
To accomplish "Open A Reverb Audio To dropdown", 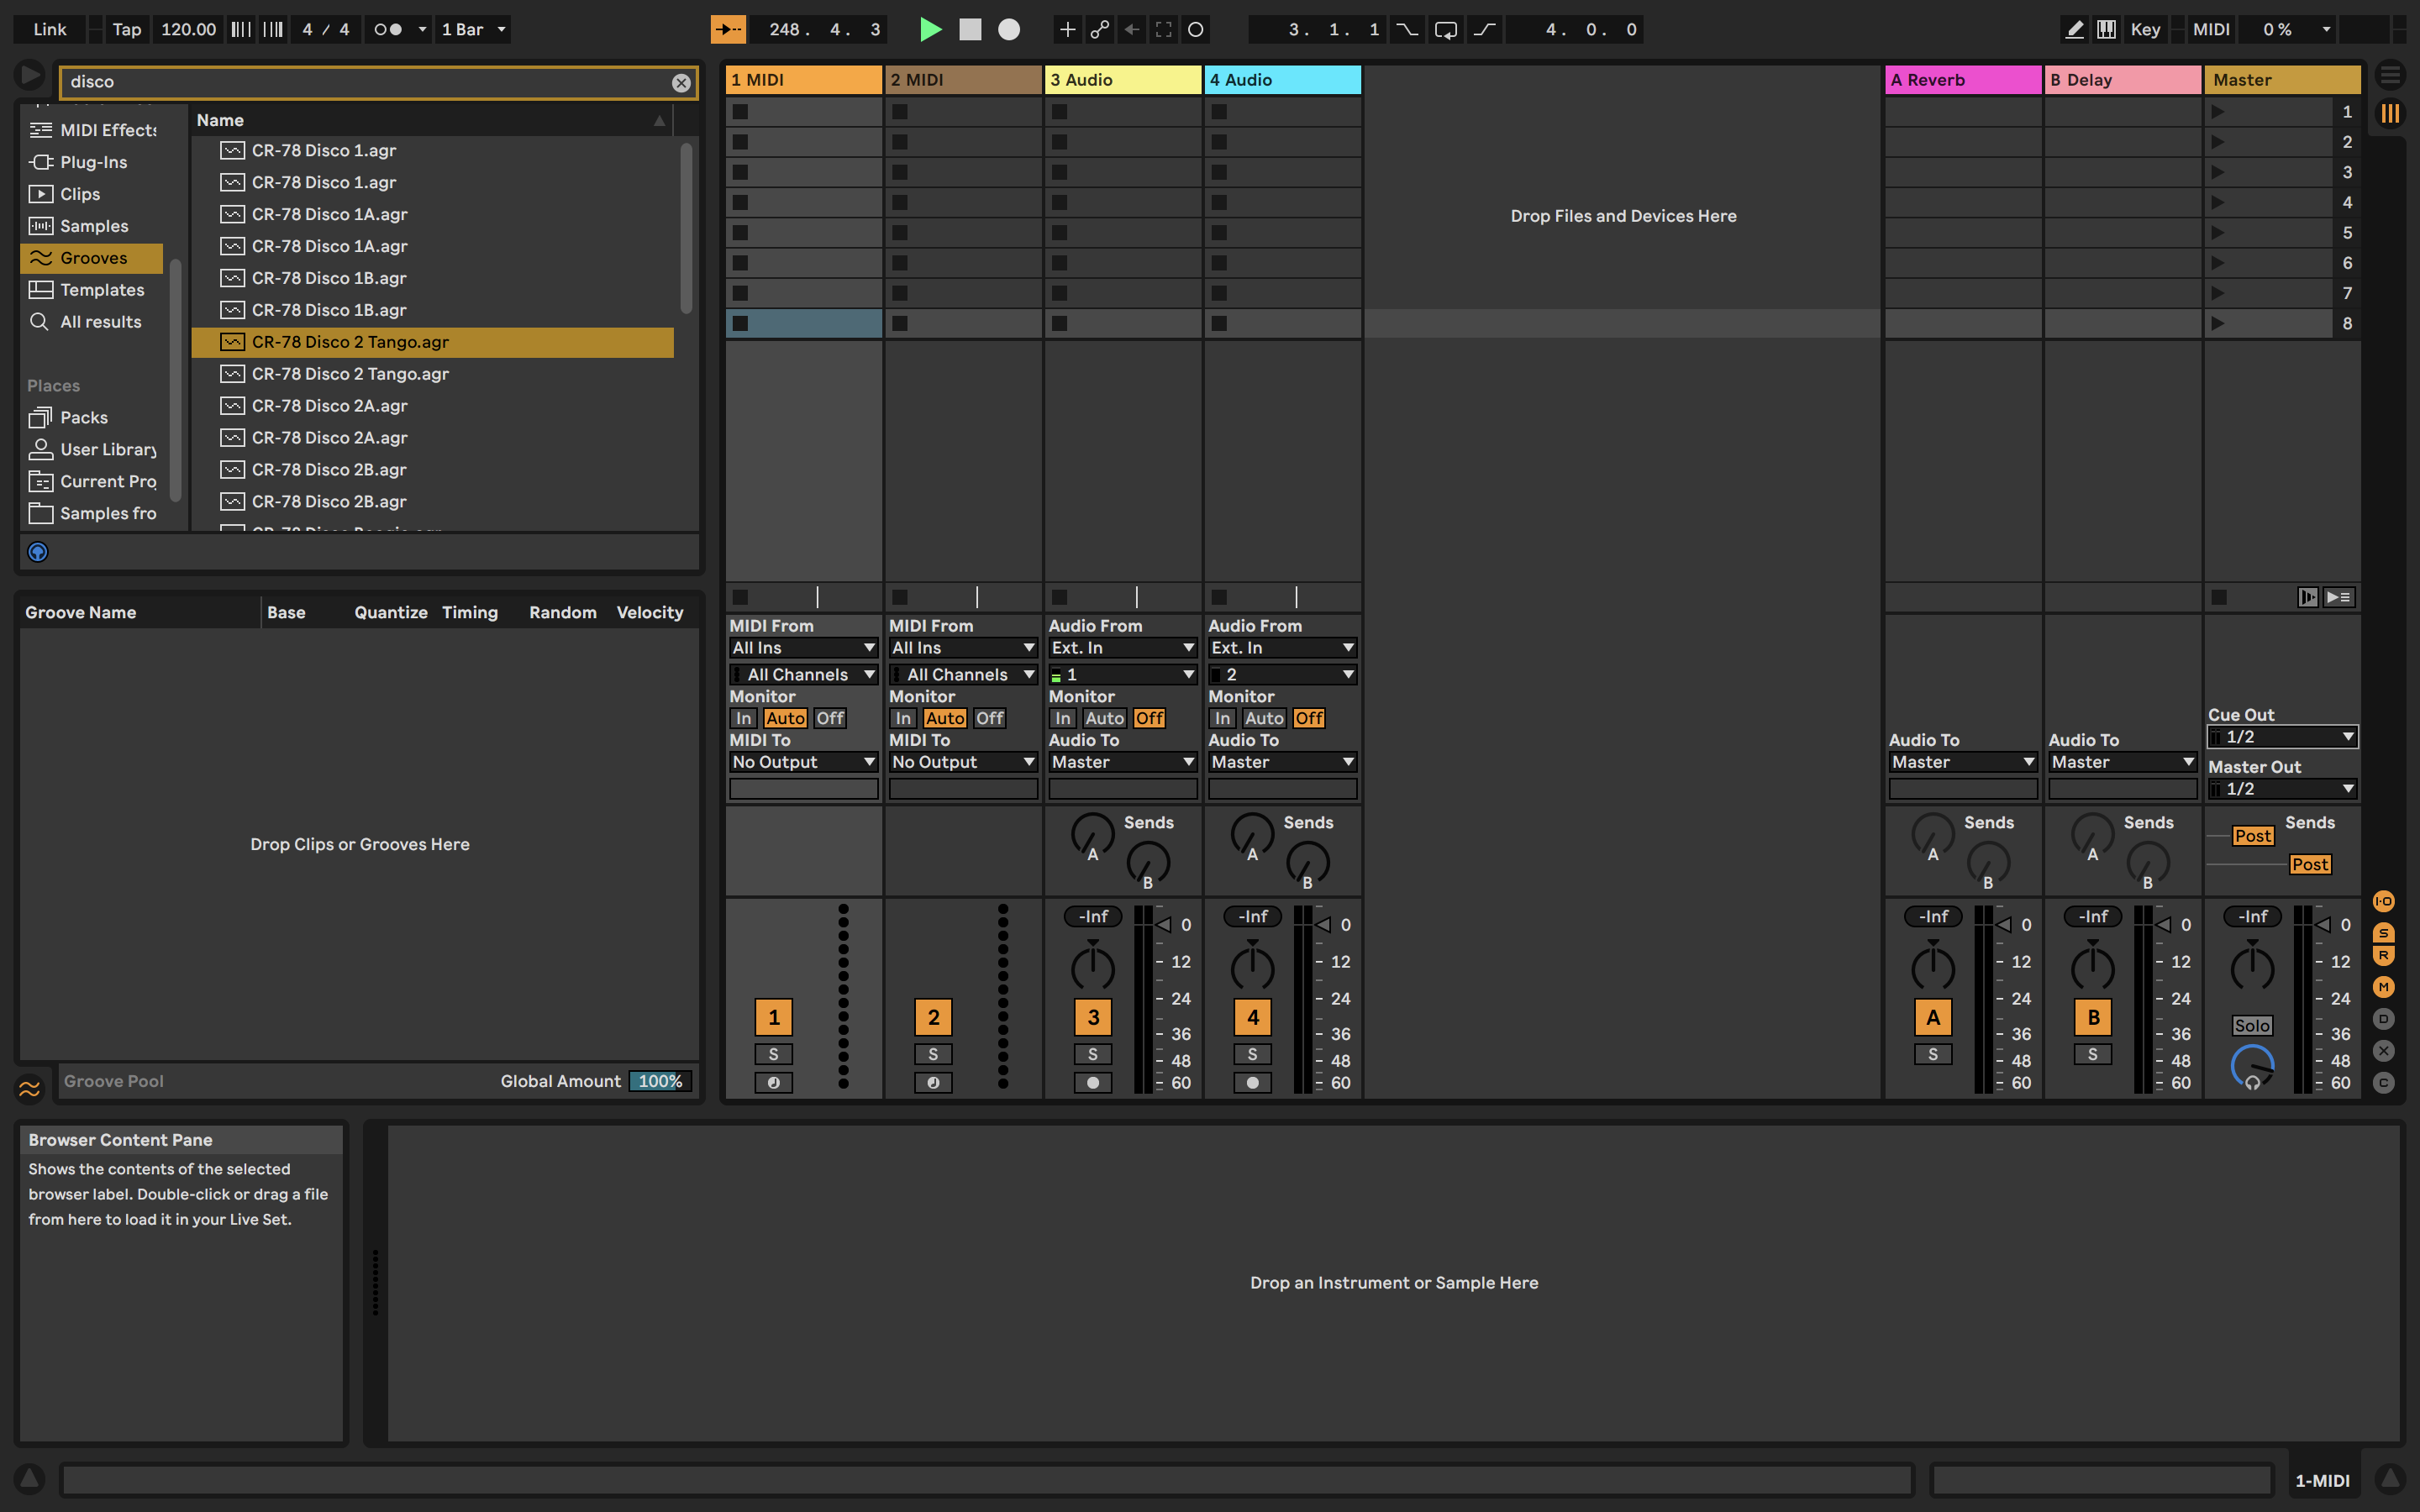I will pyautogui.click(x=1963, y=762).
